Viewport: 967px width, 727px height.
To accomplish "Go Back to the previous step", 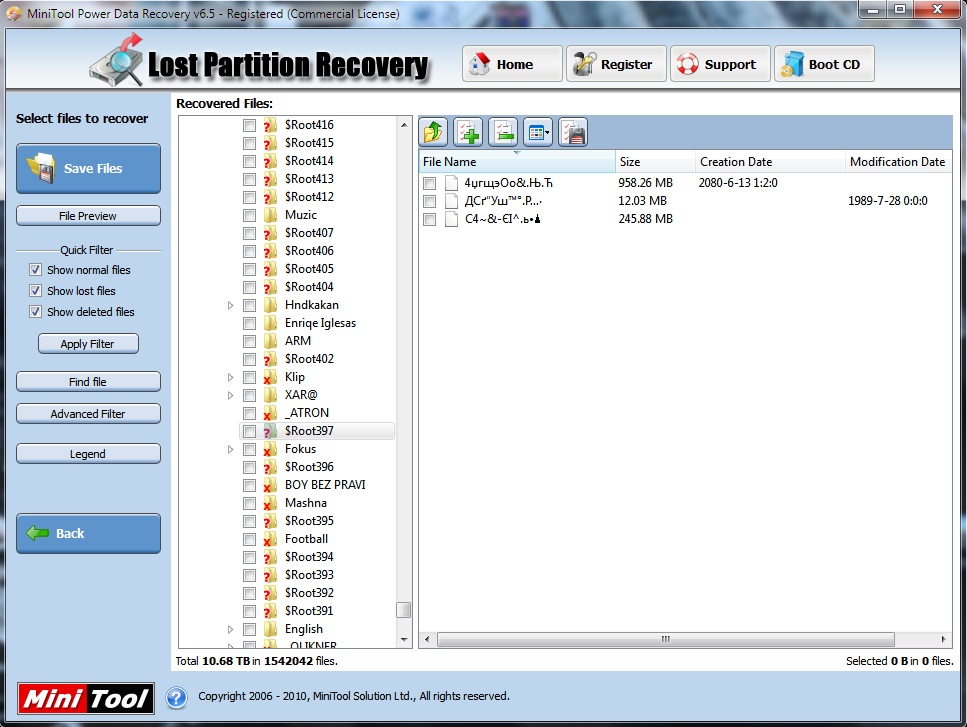I will (88, 533).
